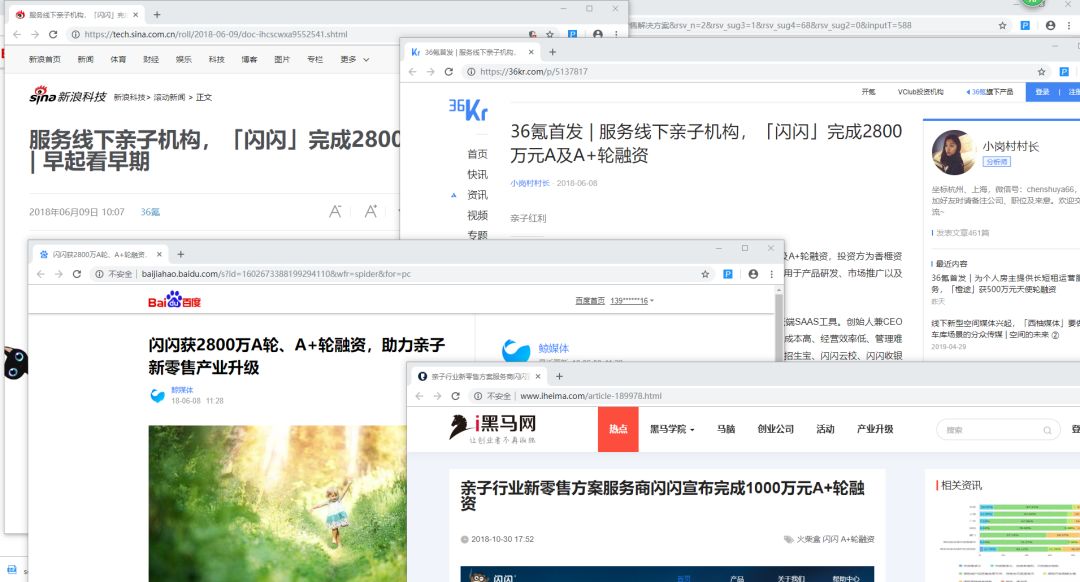Select 马脑 on iheima nav

pos(726,428)
